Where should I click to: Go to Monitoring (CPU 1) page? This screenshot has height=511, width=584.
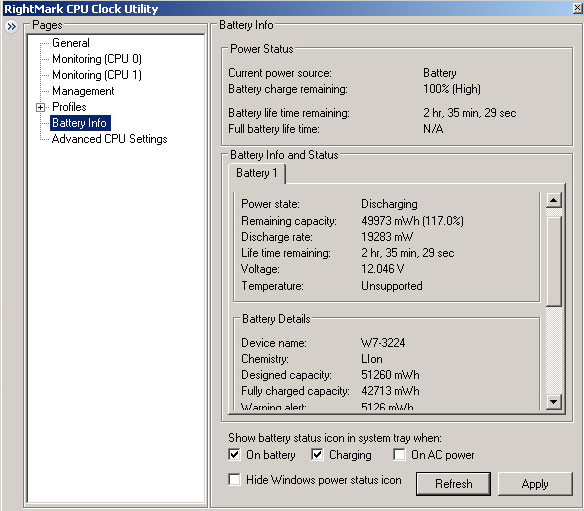point(97,75)
